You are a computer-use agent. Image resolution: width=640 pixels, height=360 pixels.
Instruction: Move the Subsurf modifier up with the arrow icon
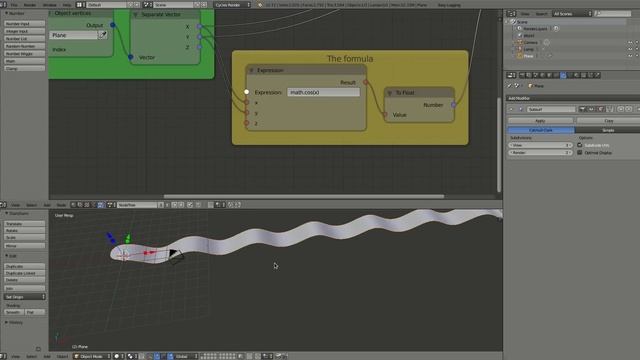click(x=620, y=109)
